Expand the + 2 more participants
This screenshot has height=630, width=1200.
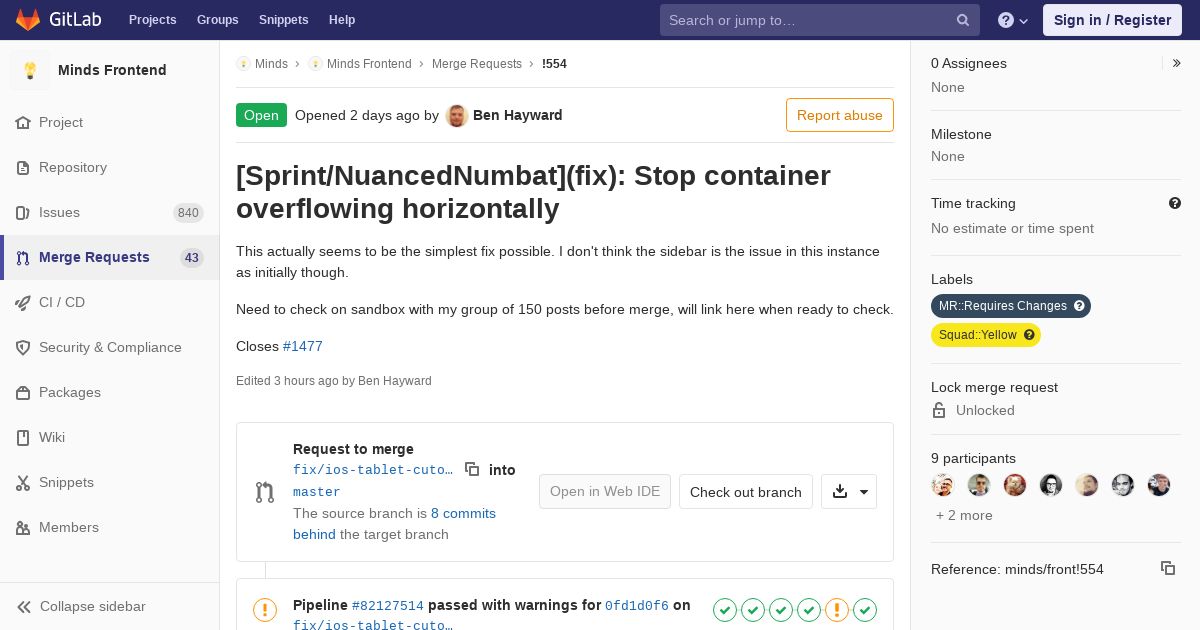pos(964,515)
